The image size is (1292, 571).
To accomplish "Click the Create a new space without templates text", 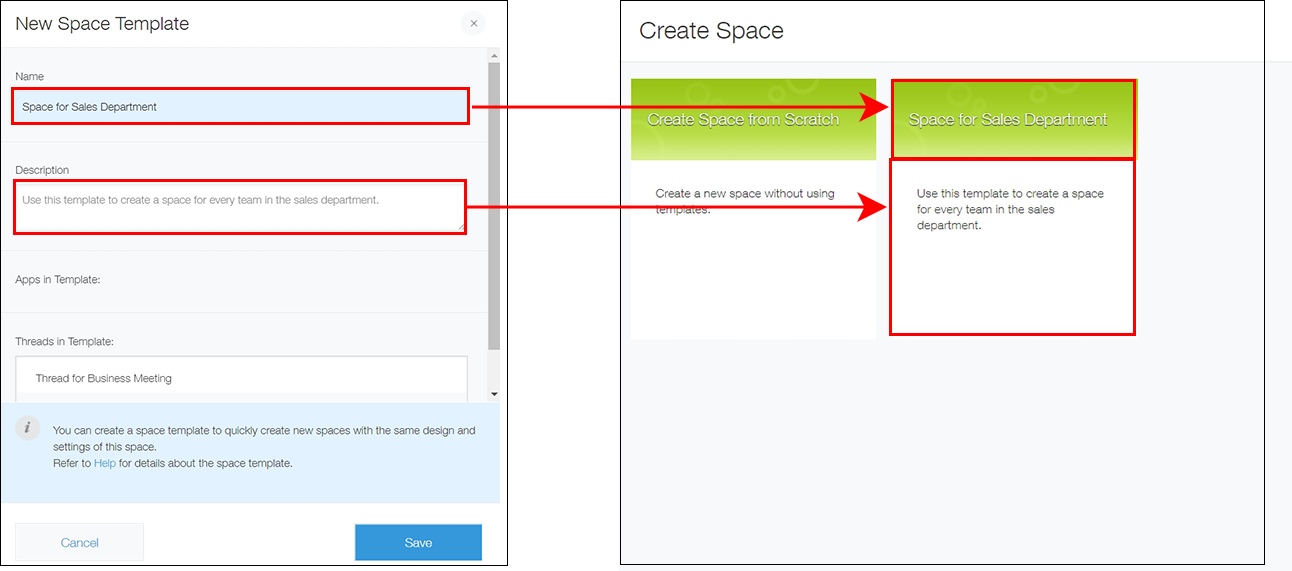I will coord(745,201).
